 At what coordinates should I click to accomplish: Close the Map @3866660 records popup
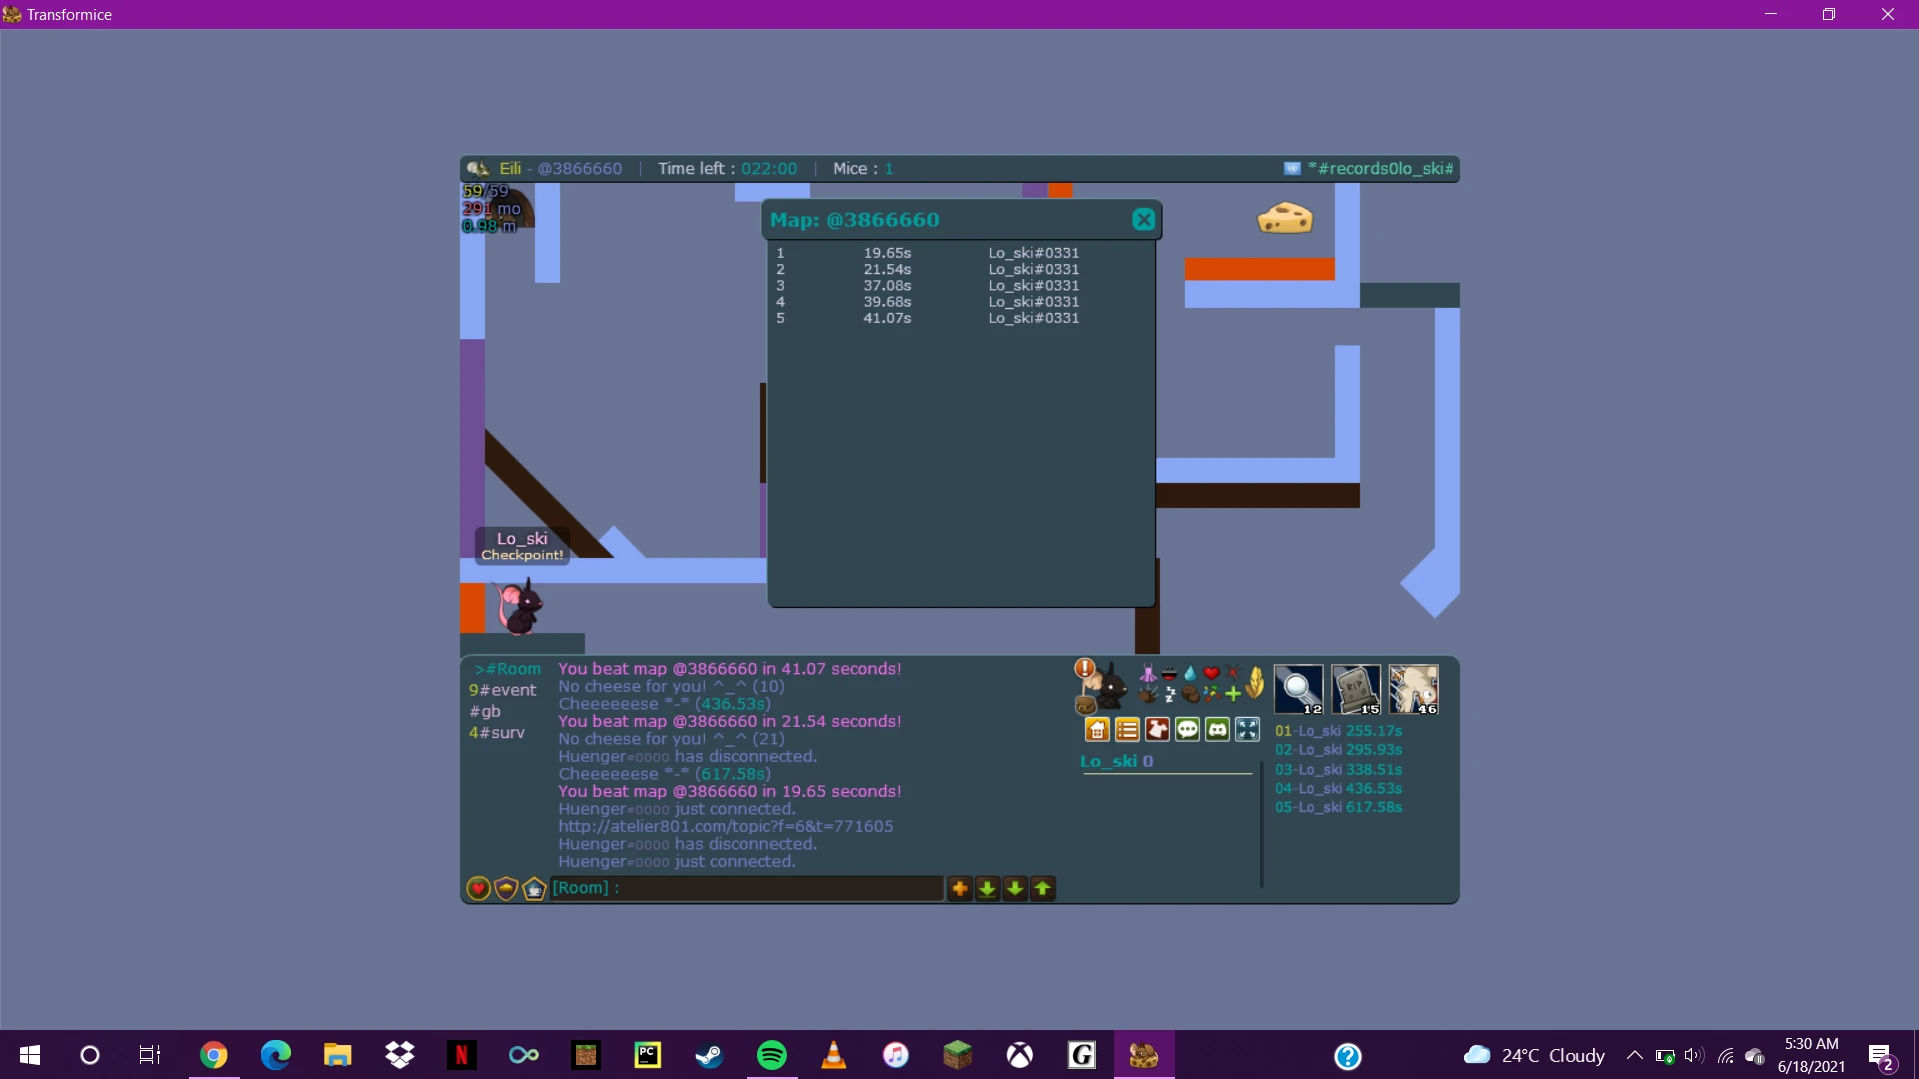(x=1144, y=220)
